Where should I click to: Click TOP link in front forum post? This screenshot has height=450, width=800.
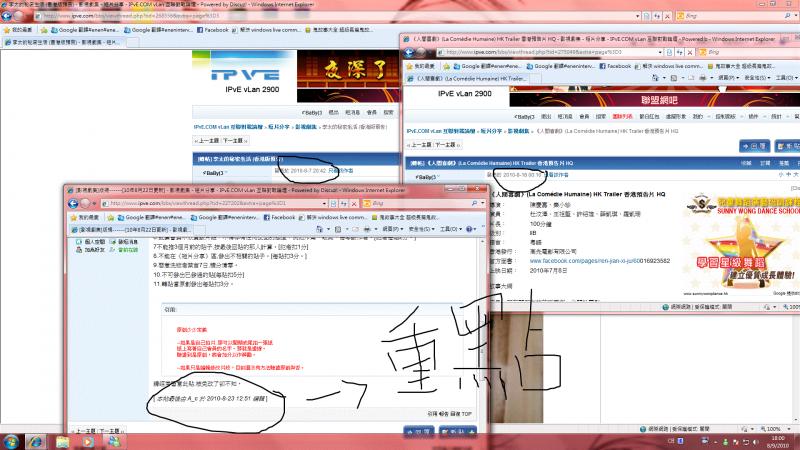point(466,414)
